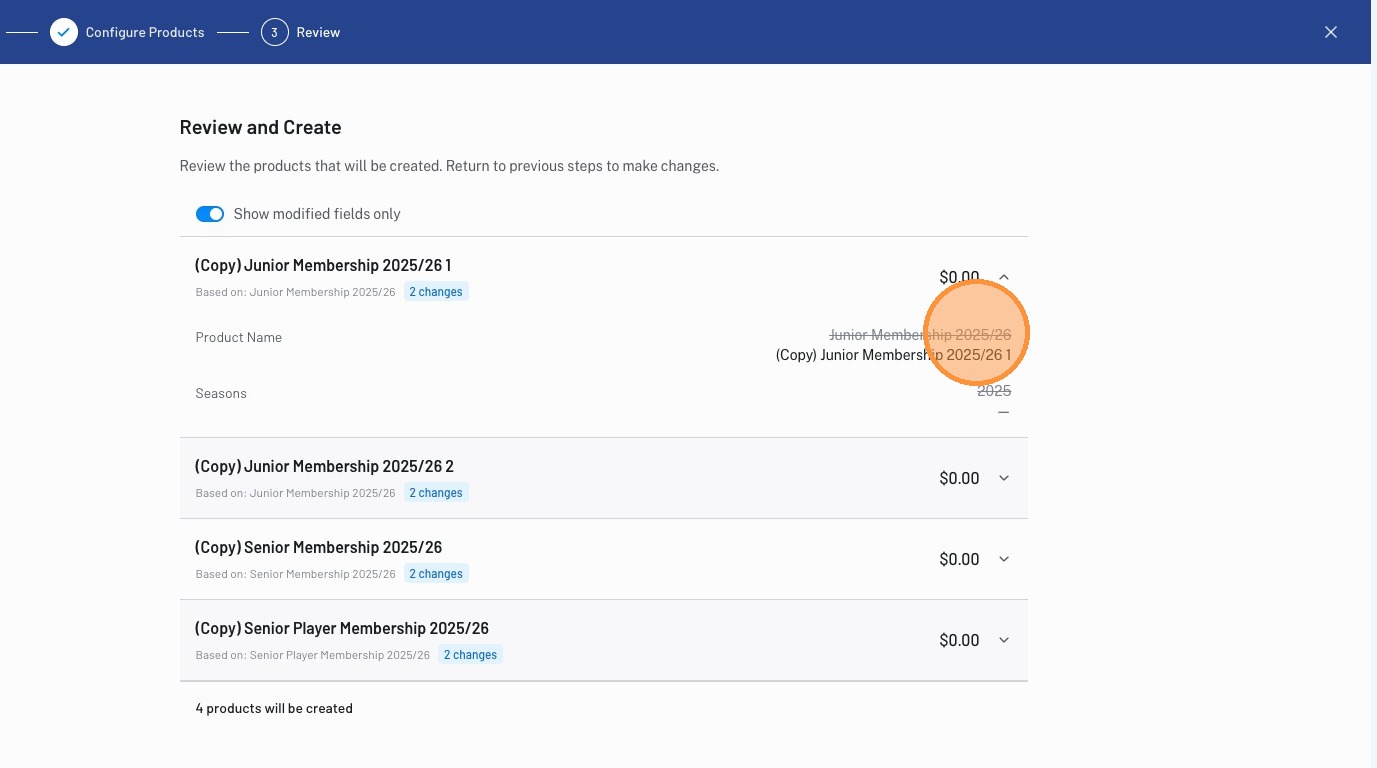Click the "Show modified fields only" label
The width and height of the screenshot is (1377, 768).
pyautogui.click(x=317, y=214)
